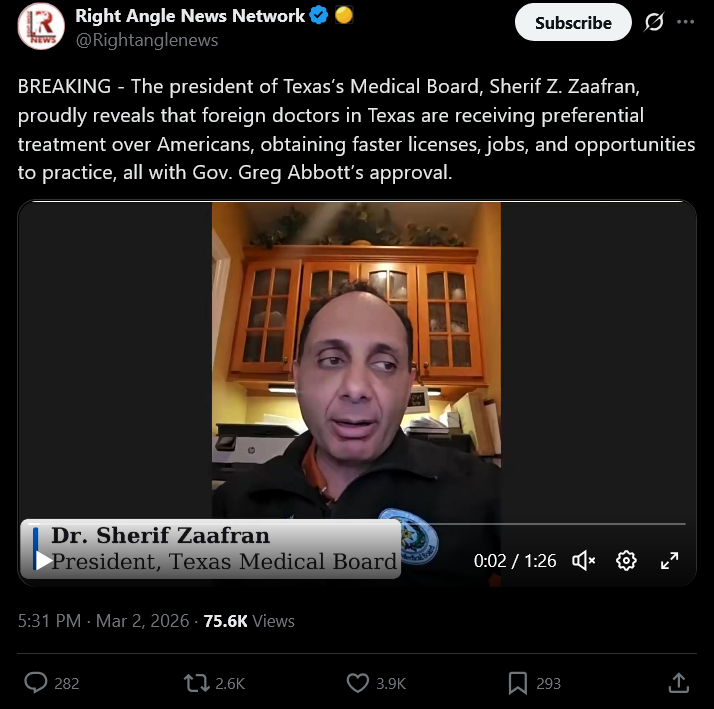Open video settings gear menu
The image size is (714, 709).
coord(626,561)
